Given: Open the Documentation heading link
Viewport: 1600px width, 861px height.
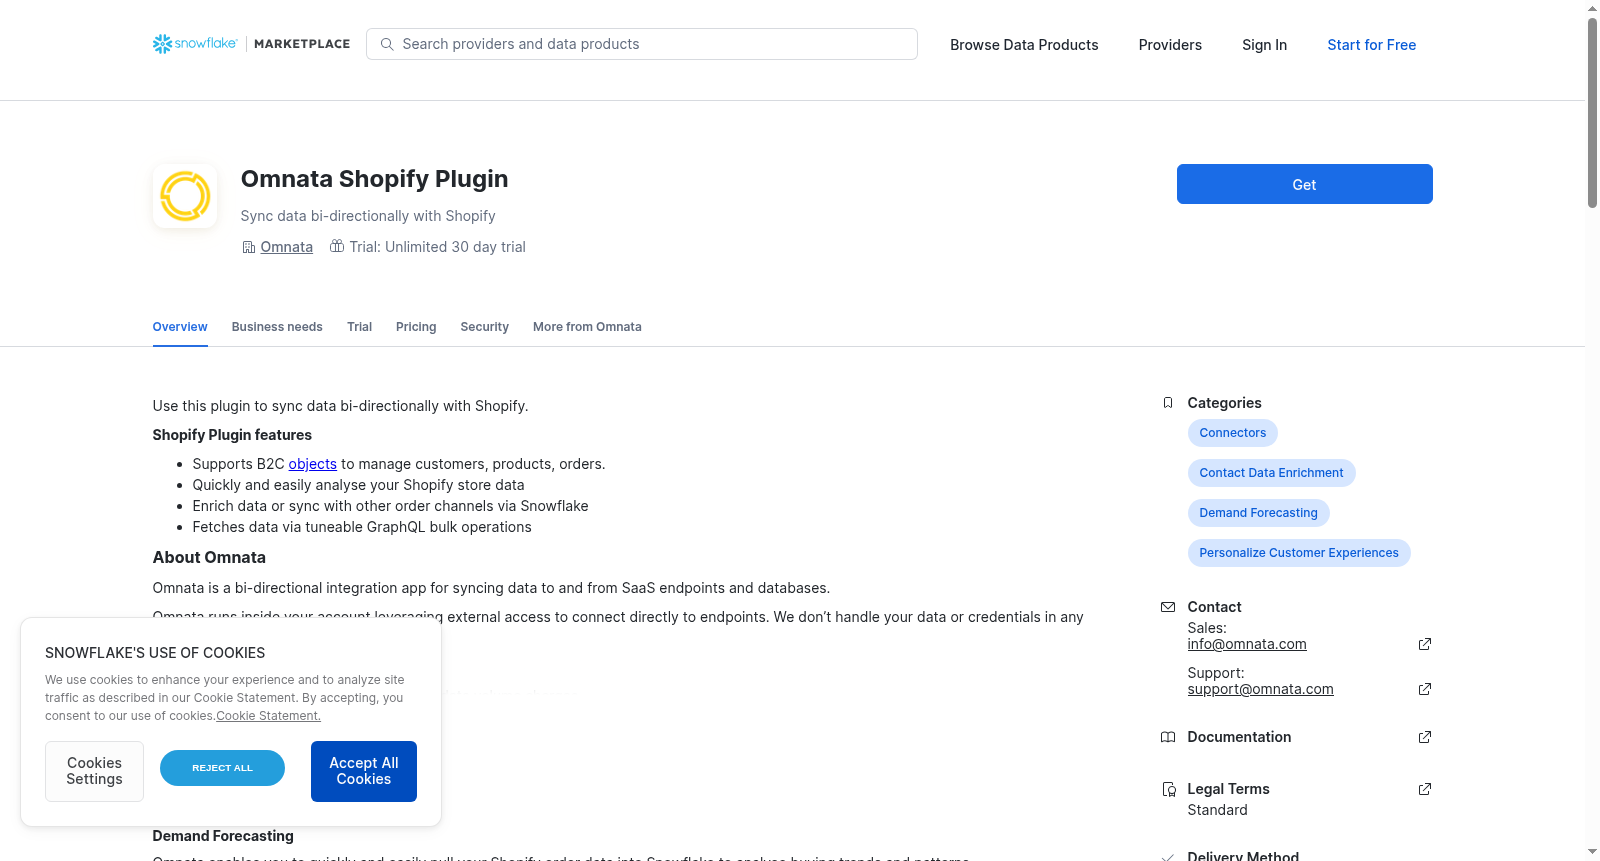Looking at the screenshot, I should [x=1239, y=737].
